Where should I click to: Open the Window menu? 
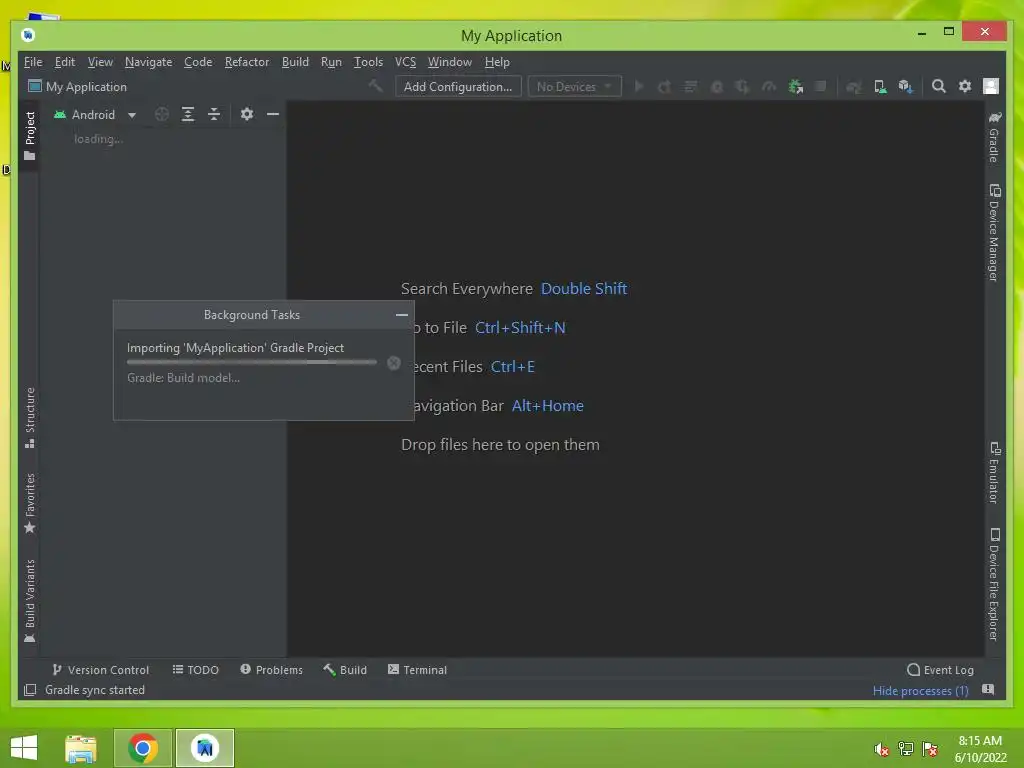tap(450, 62)
